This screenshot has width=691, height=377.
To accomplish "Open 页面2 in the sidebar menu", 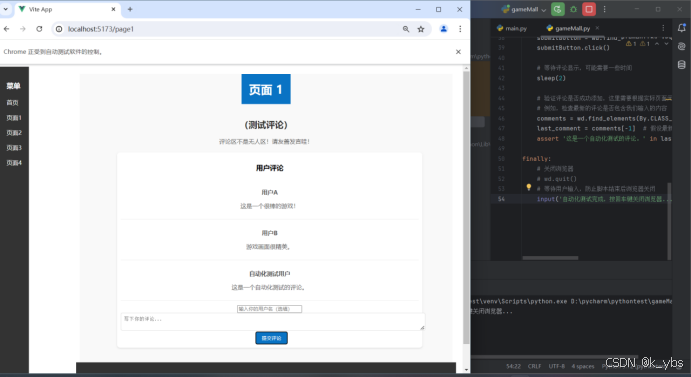I will tap(14, 133).
